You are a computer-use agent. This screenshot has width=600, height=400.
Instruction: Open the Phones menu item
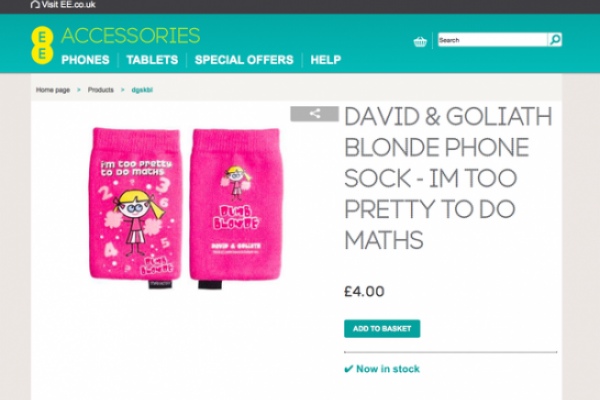pyautogui.click(x=85, y=60)
